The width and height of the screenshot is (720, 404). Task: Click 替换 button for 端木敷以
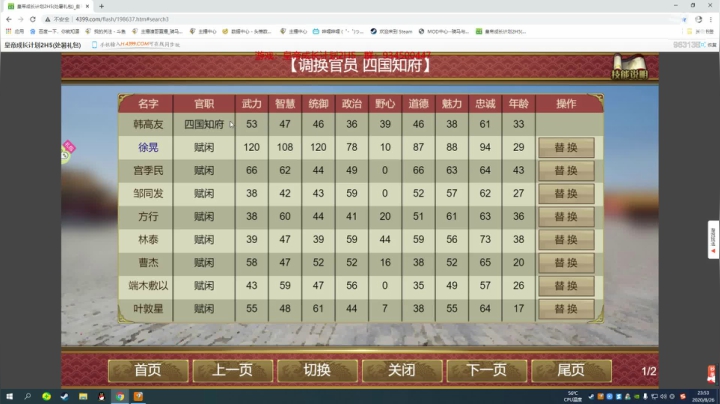[x=566, y=286]
